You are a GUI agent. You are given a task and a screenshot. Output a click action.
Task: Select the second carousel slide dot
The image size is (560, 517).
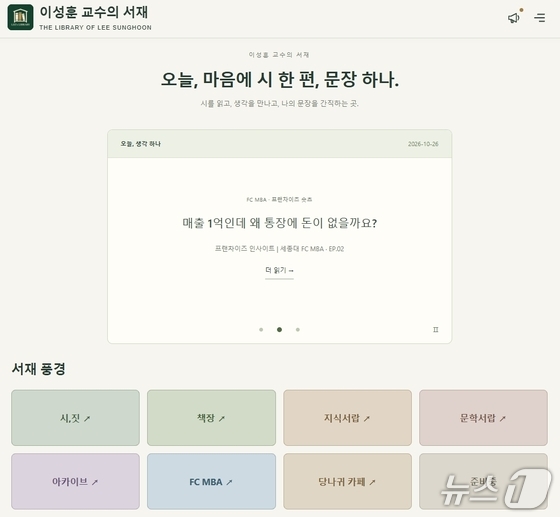pos(279,330)
